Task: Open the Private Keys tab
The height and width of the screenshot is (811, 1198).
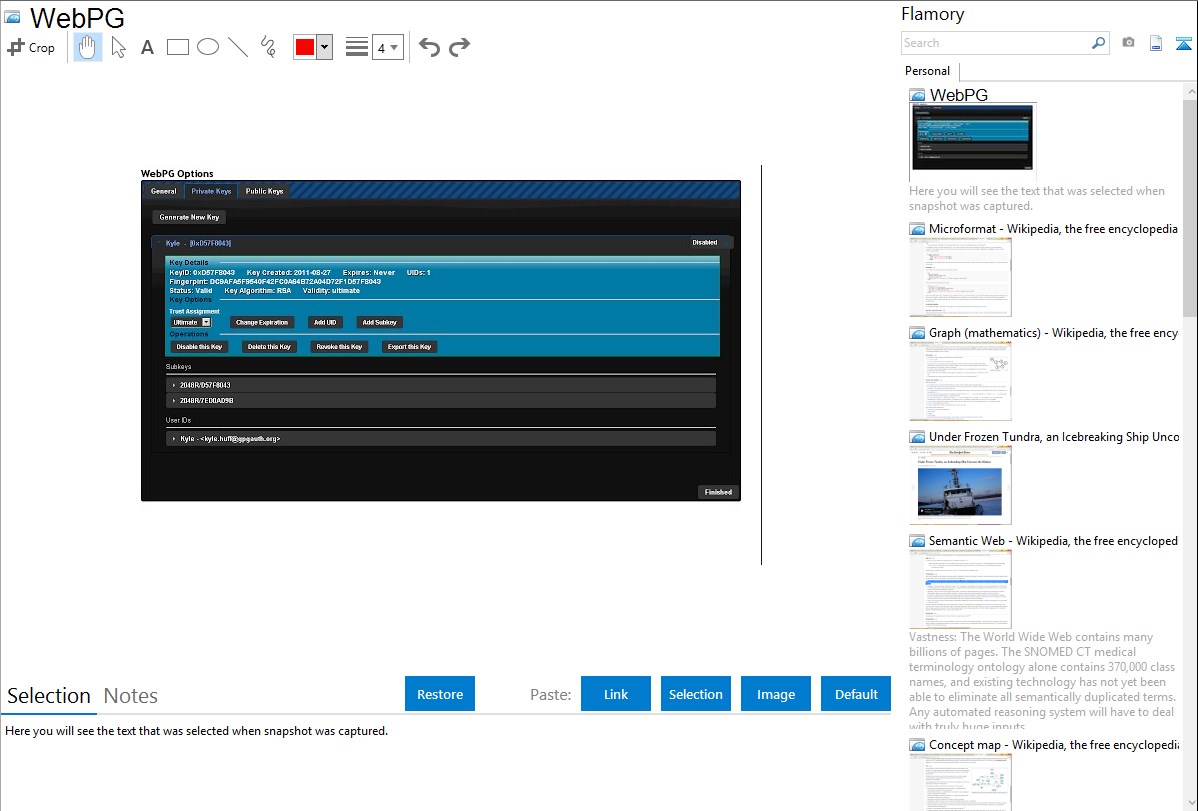Action: point(211,191)
